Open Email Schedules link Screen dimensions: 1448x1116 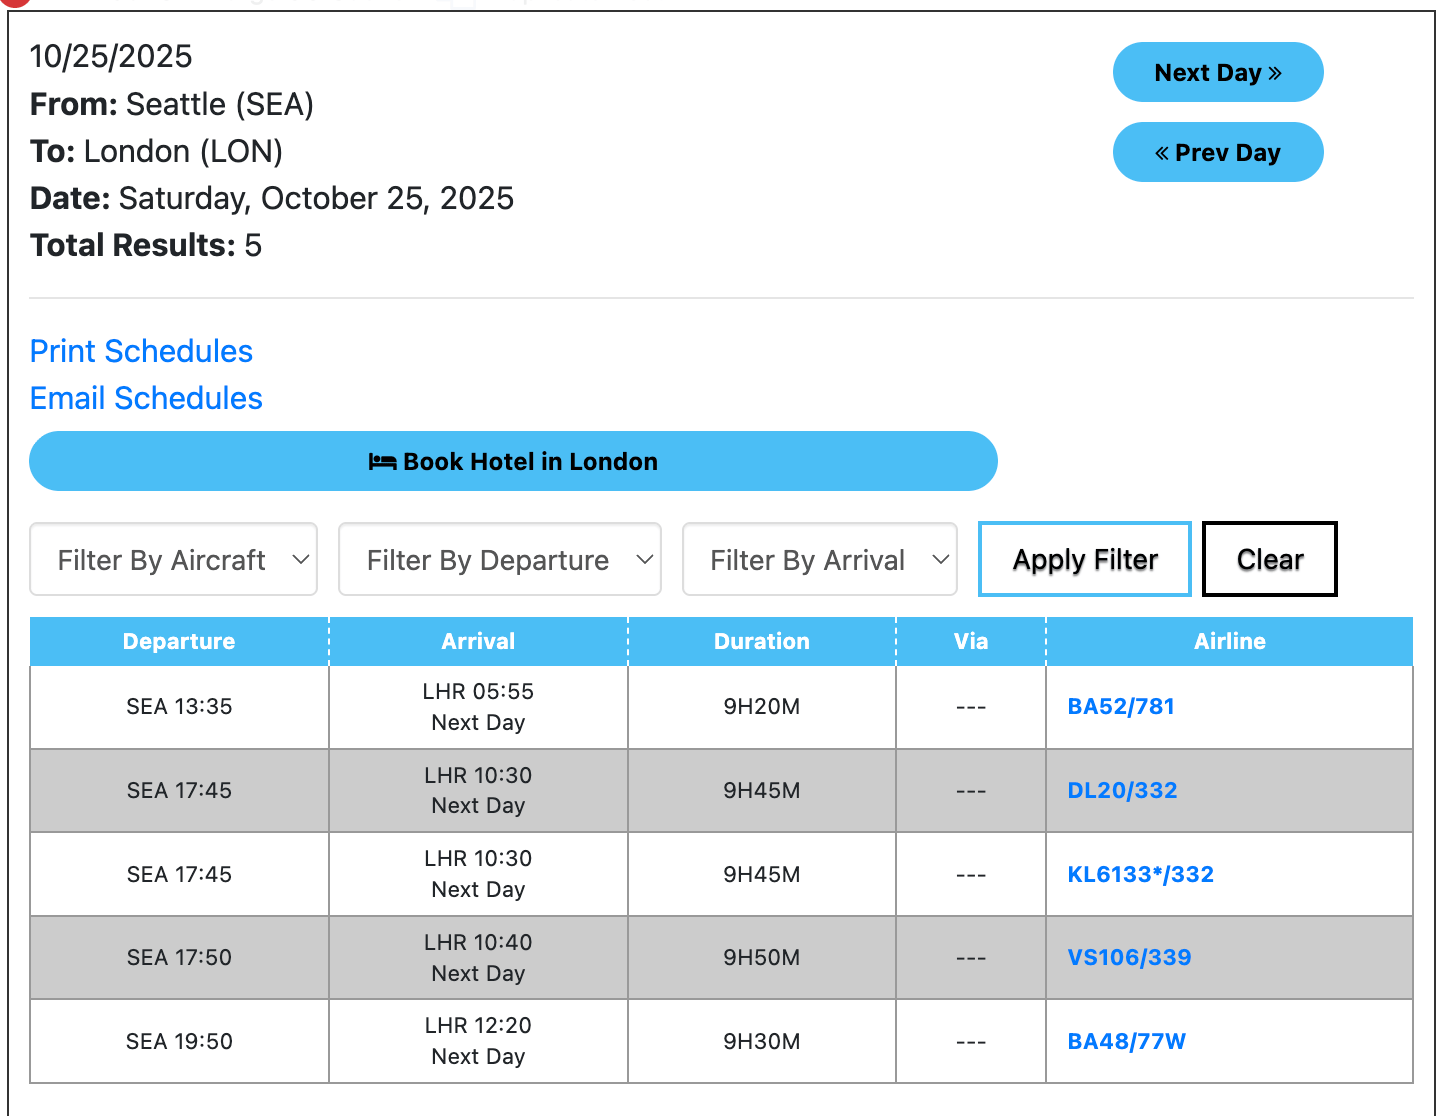pos(146,398)
